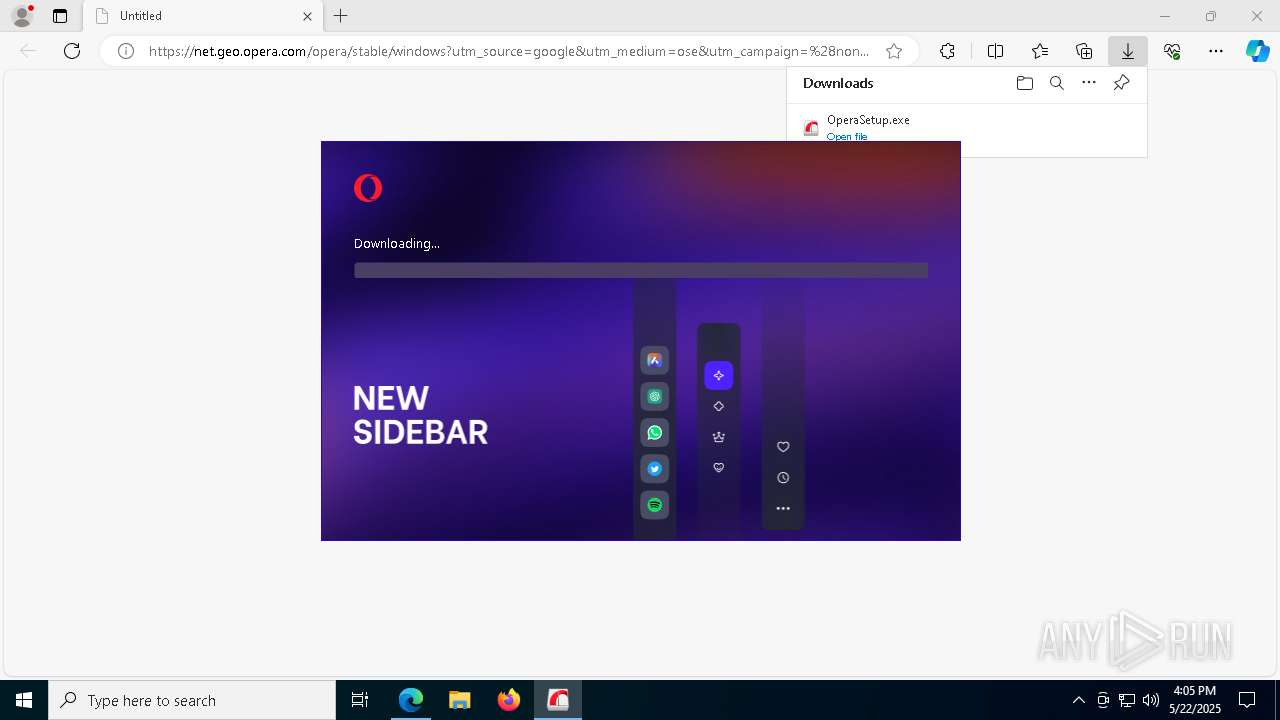
Task: Click the OperaSetup.exe download entry
Action: click(966, 128)
